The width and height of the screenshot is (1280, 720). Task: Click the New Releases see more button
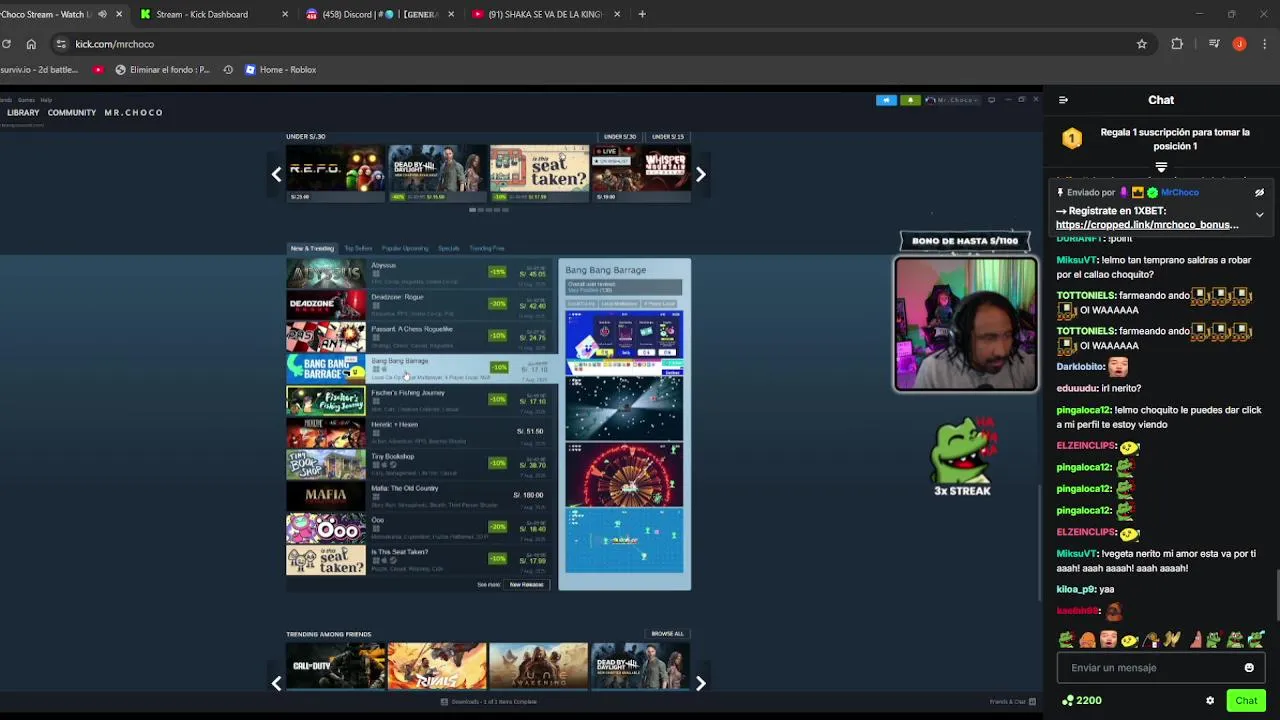[x=527, y=585]
